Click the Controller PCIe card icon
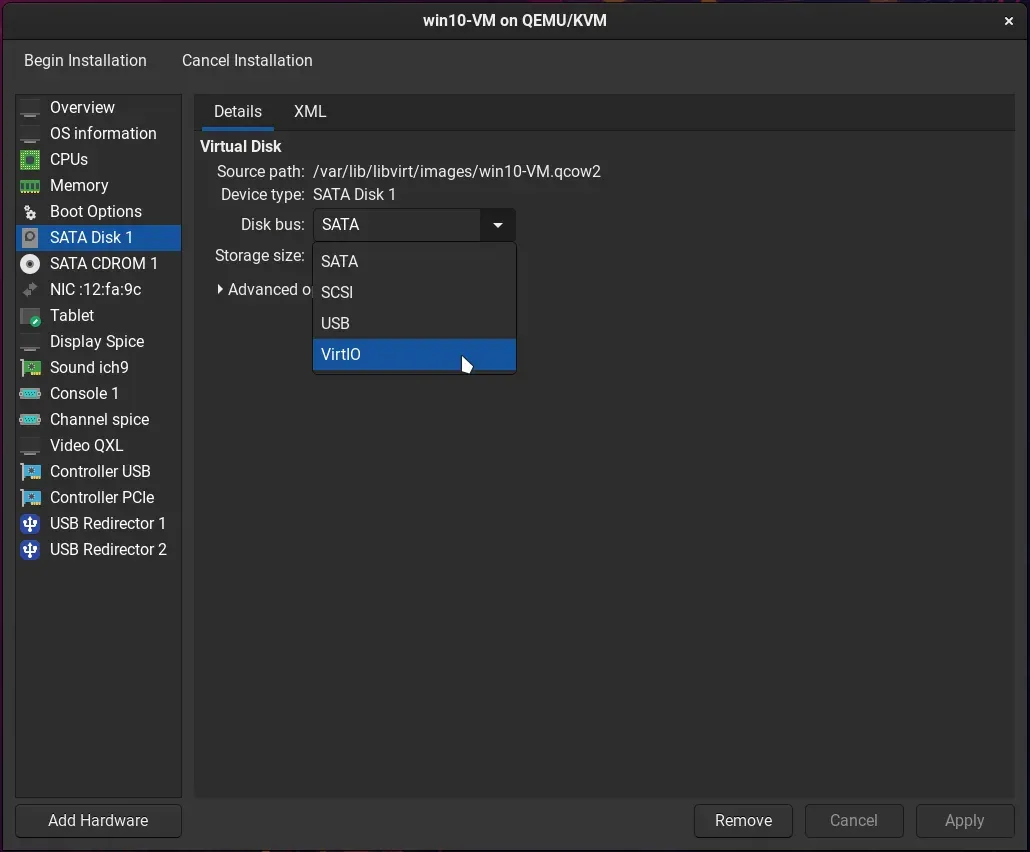The height and width of the screenshot is (852, 1030). tap(30, 498)
